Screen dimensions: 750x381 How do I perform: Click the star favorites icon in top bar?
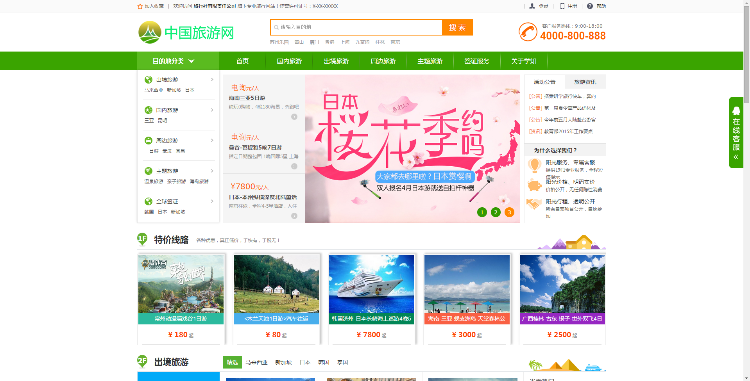[140, 6]
